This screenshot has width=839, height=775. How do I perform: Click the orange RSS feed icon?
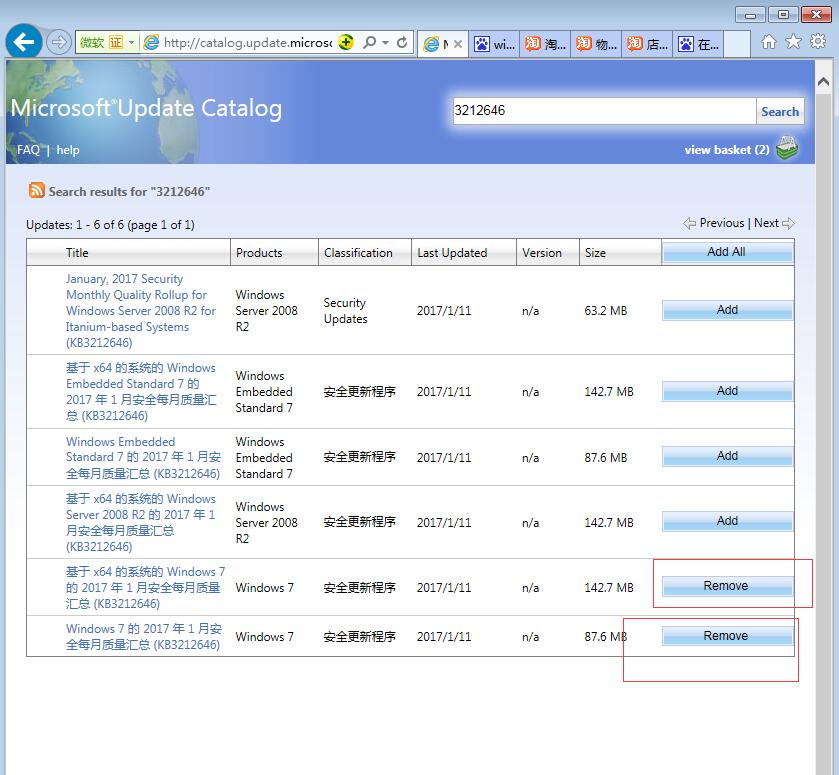click(x=37, y=190)
